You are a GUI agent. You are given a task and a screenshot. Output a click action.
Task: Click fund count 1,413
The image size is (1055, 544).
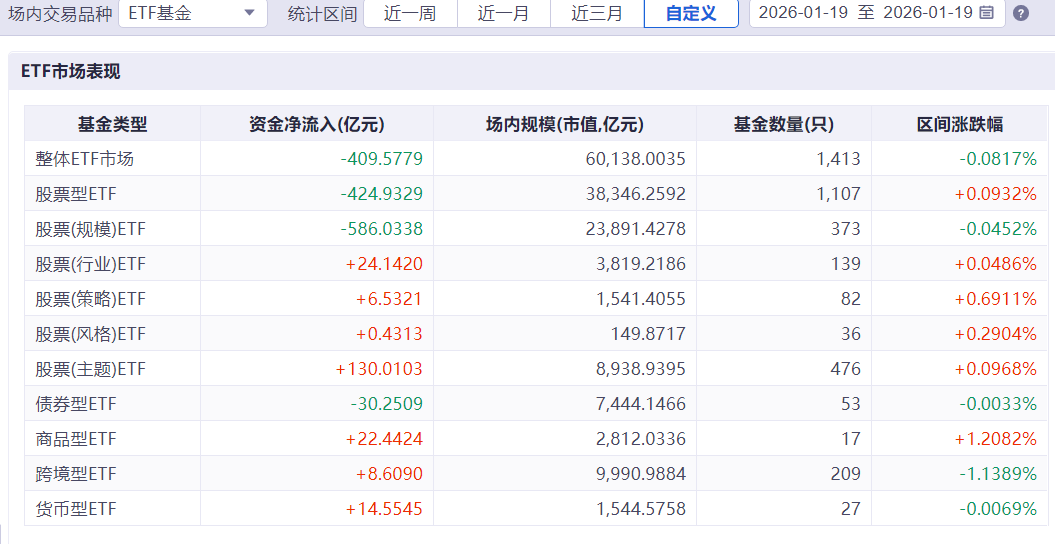[x=838, y=159]
